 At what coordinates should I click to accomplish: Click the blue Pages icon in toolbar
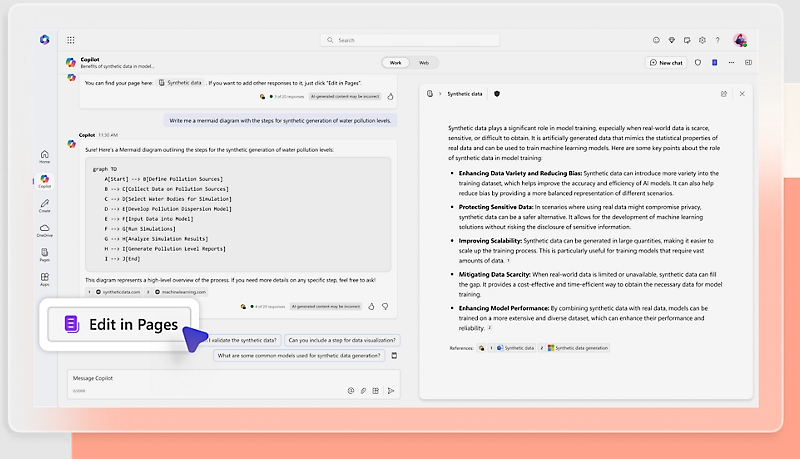point(715,63)
